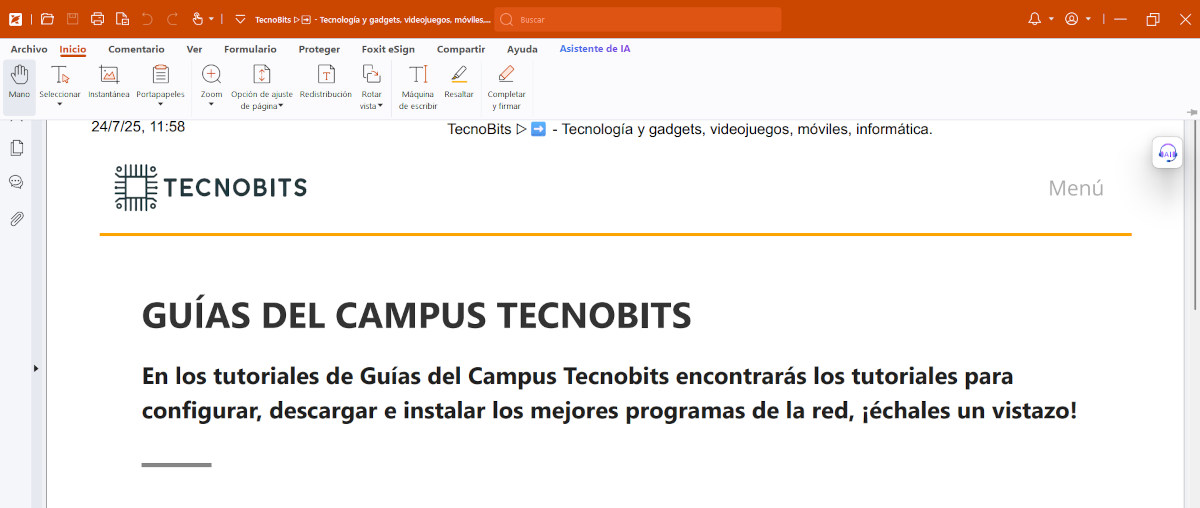Viewport: 1200px width, 508px height.
Task: Expand Opción de ajuste de página arrow
Action: [x=281, y=106]
